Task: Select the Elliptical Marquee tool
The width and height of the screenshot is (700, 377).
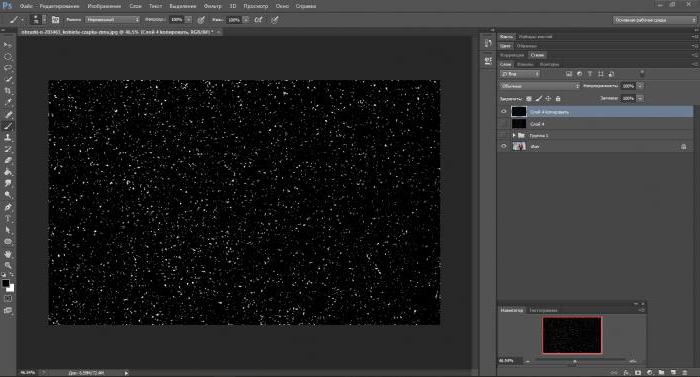Action: tap(8, 57)
